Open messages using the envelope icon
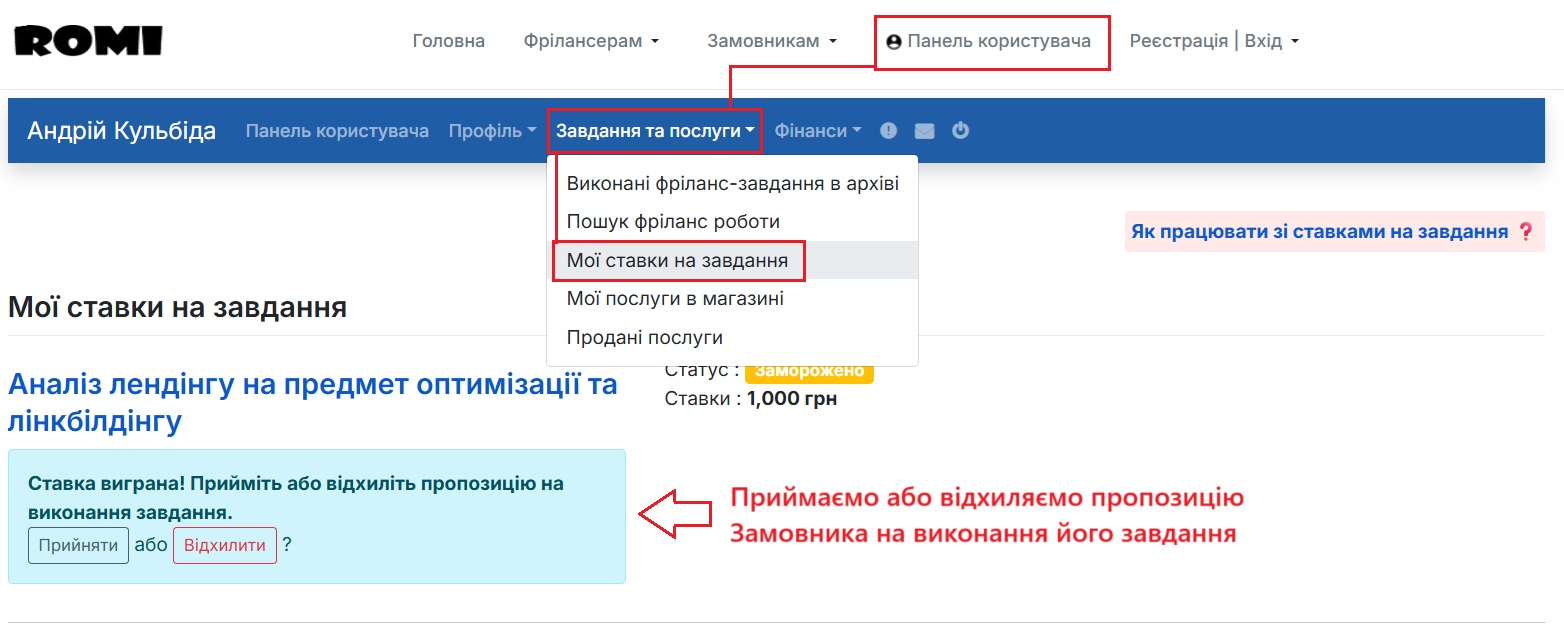Screen dimensions: 1564x629 924,129
